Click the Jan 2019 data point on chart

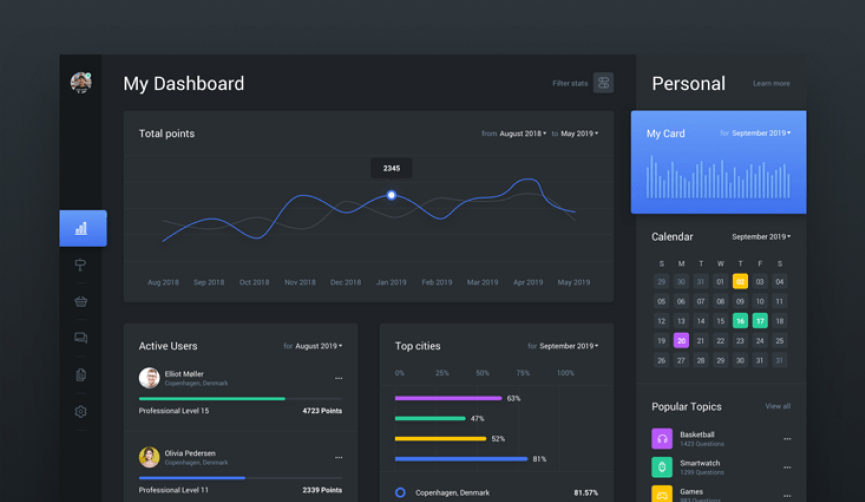[x=391, y=195]
